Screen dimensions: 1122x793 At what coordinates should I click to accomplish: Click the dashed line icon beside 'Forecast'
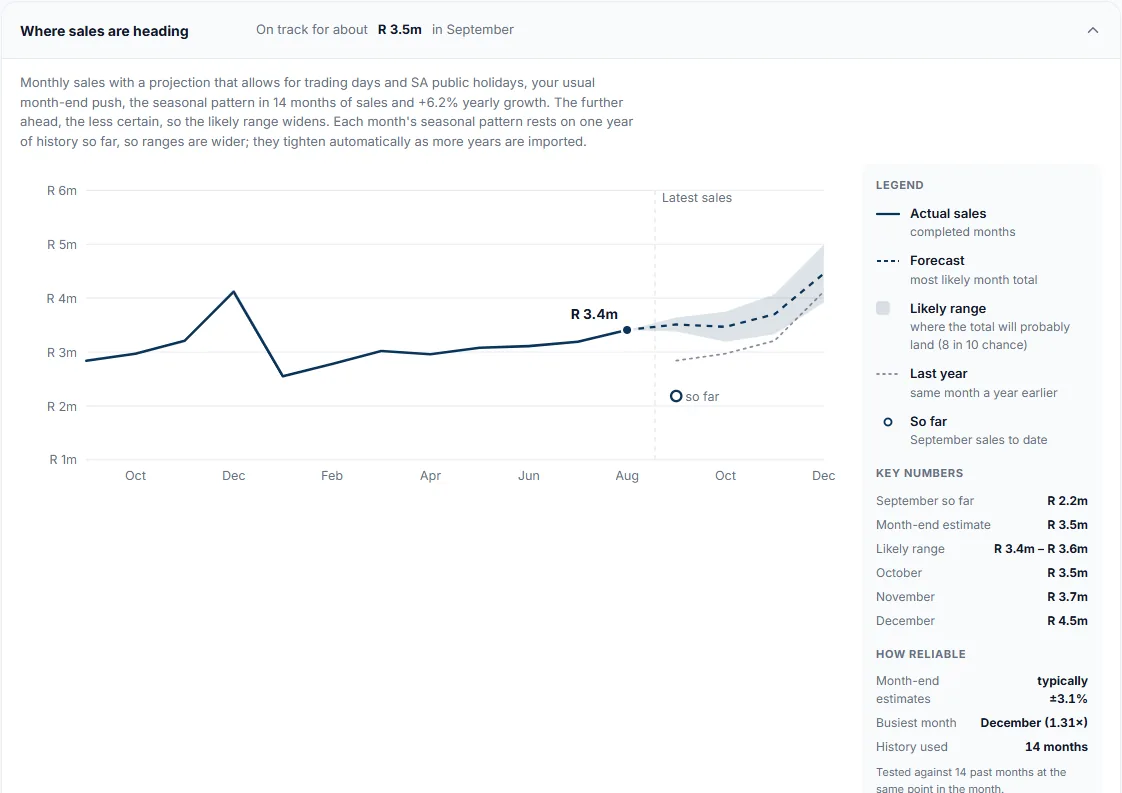tap(888, 261)
